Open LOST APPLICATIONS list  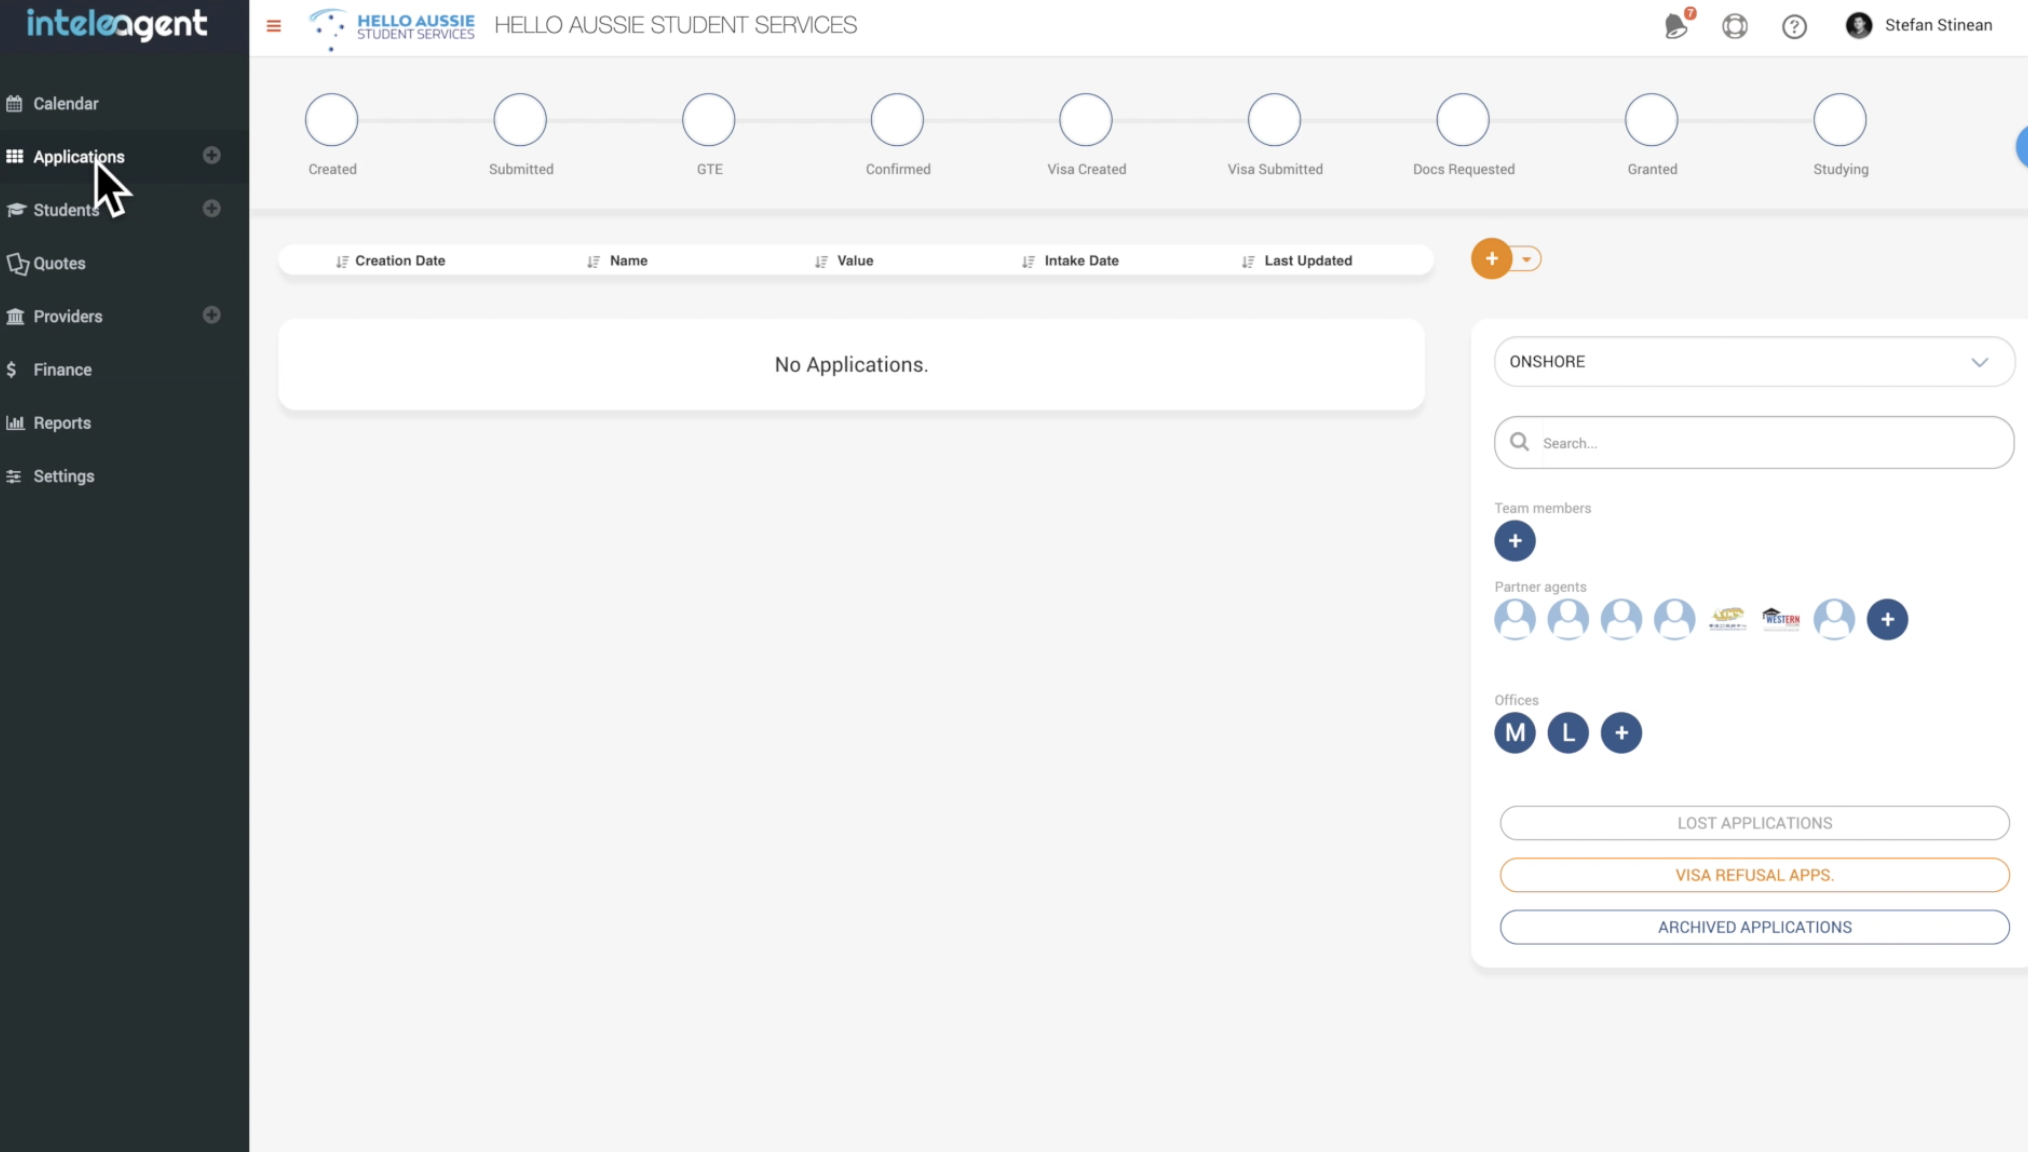tap(1753, 823)
